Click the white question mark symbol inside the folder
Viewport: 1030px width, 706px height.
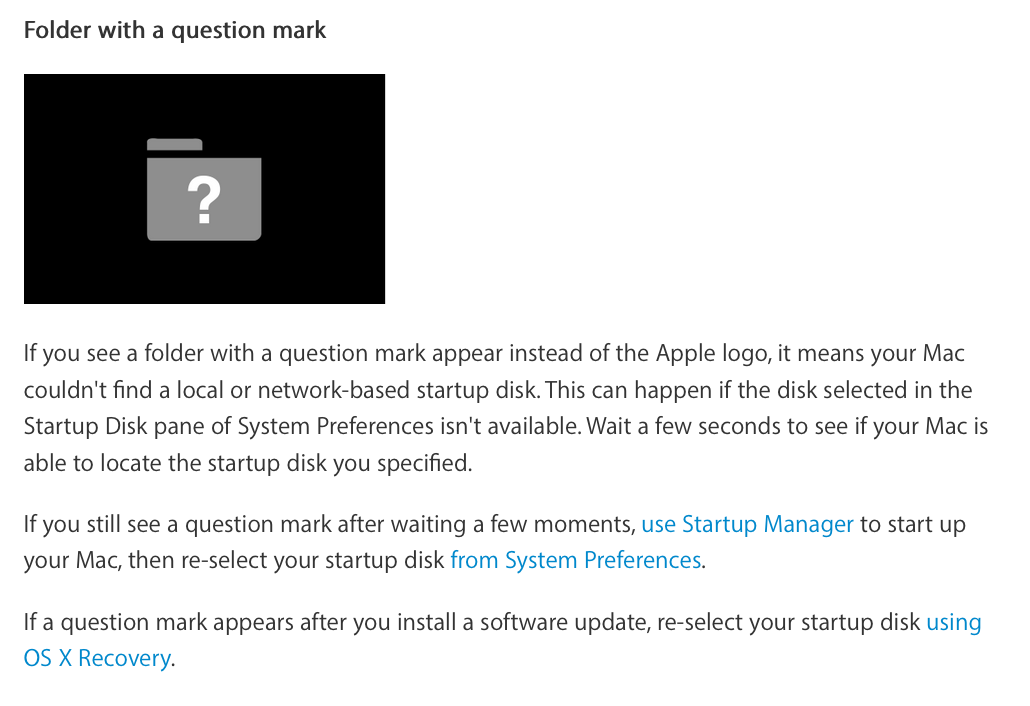(x=204, y=200)
